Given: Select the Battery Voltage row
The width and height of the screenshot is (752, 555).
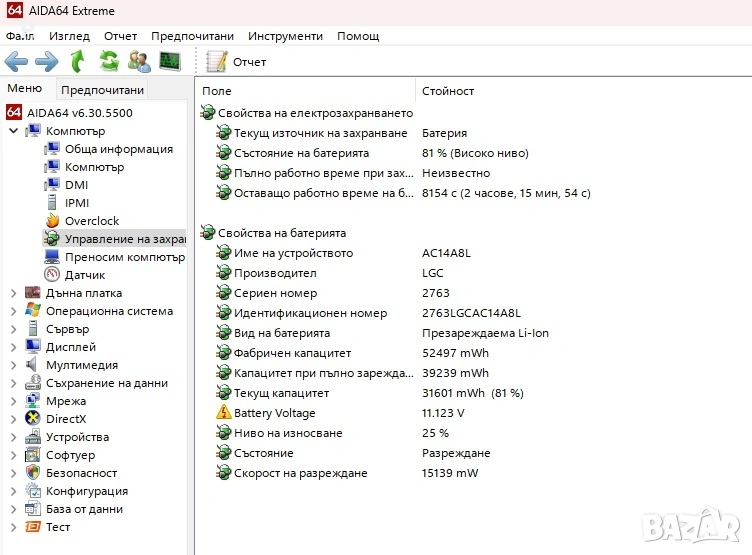Looking at the screenshot, I should [274, 413].
